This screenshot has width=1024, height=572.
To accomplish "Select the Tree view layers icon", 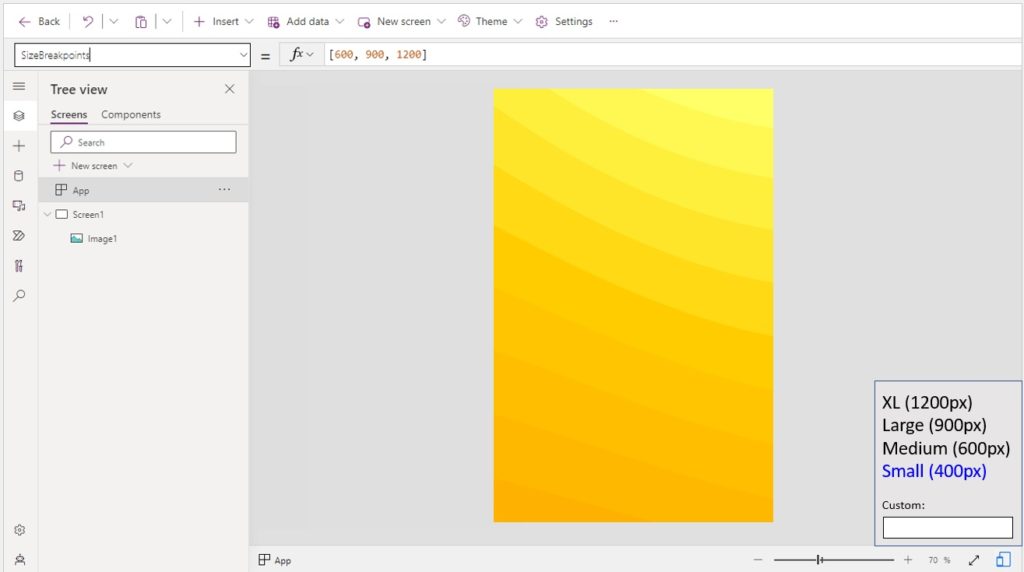I will (19, 116).
